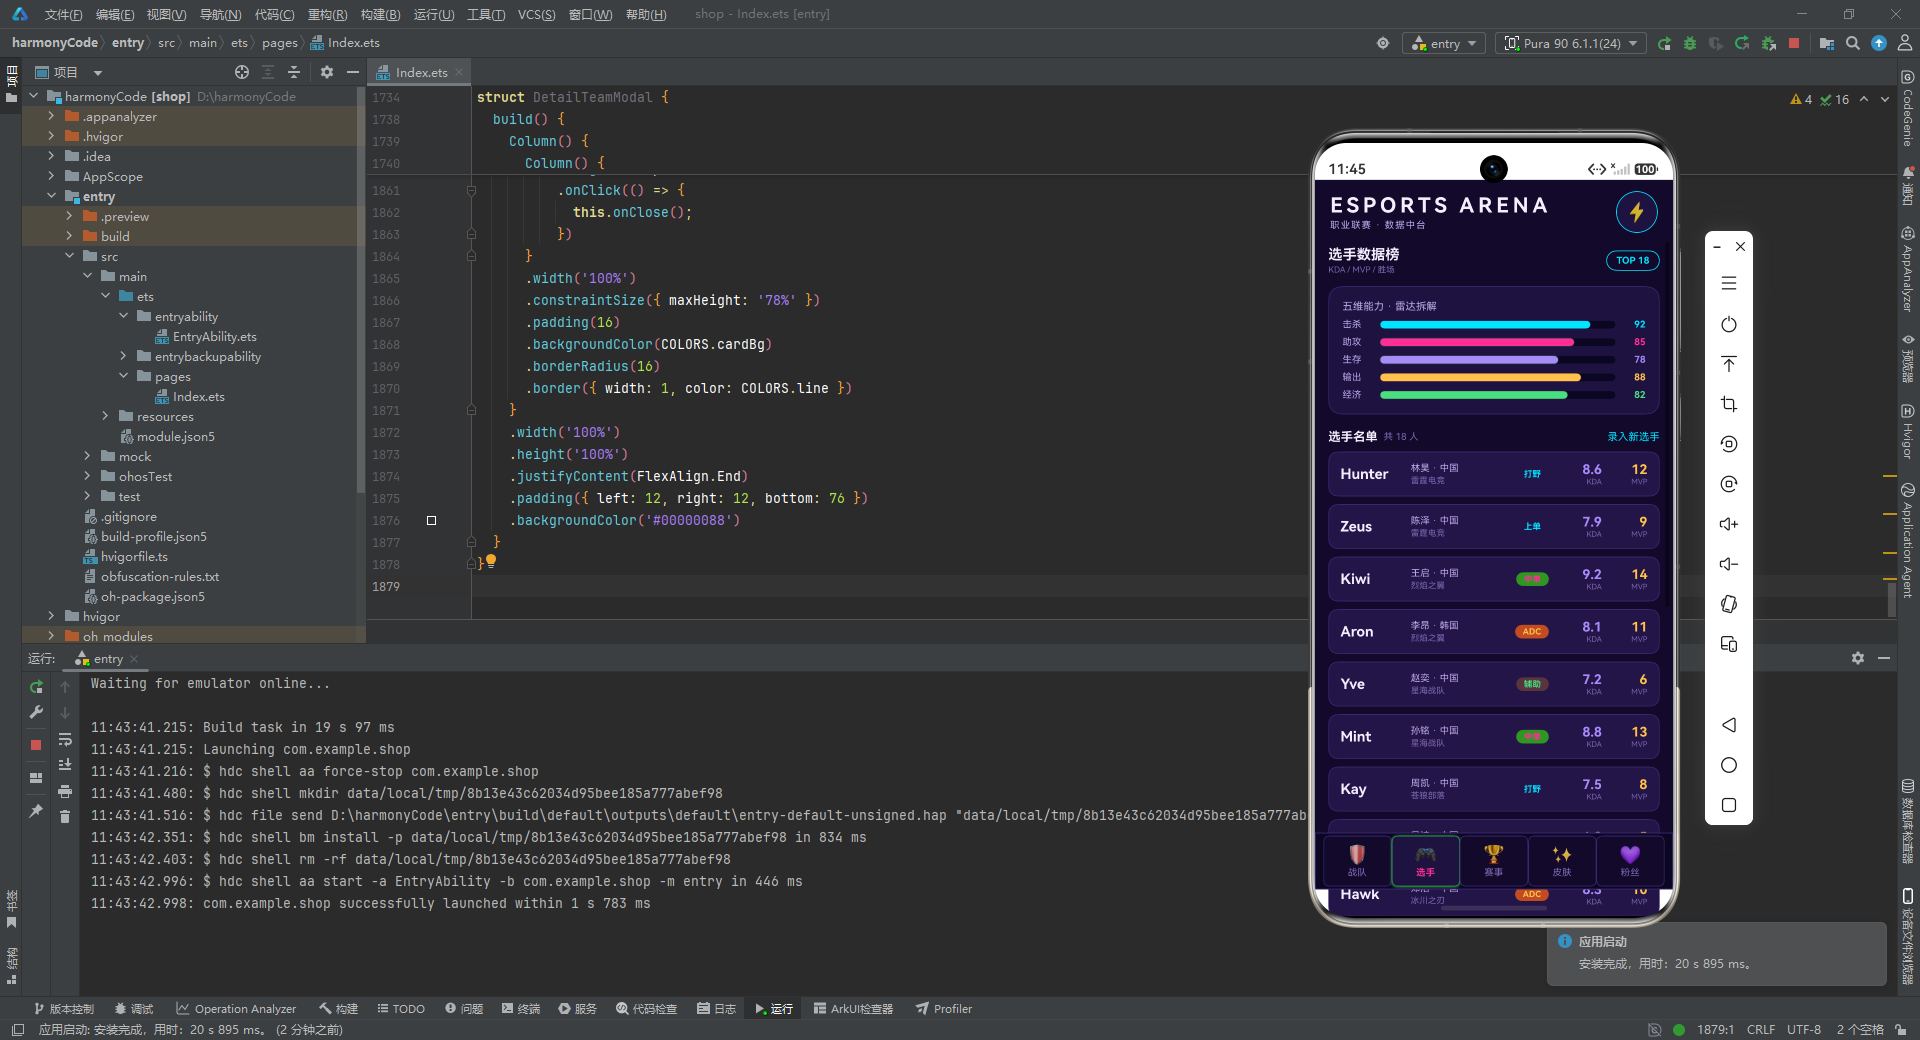Locate the opened file in the project tree
The height and width of the screenshot is (1040, 1920).
click(x=242, y=72)
